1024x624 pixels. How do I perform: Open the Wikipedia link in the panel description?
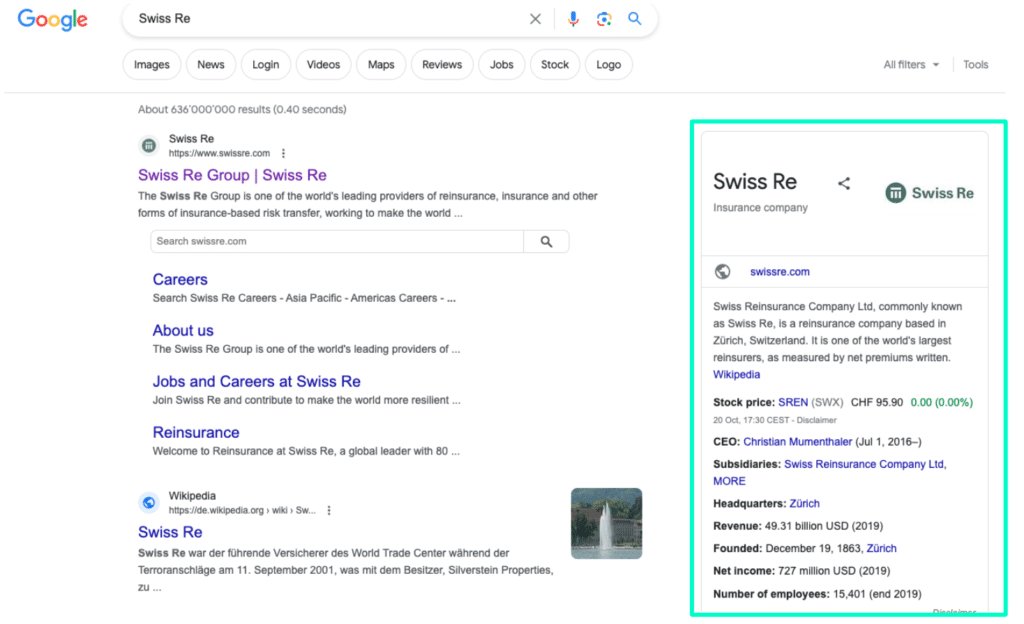736,375
